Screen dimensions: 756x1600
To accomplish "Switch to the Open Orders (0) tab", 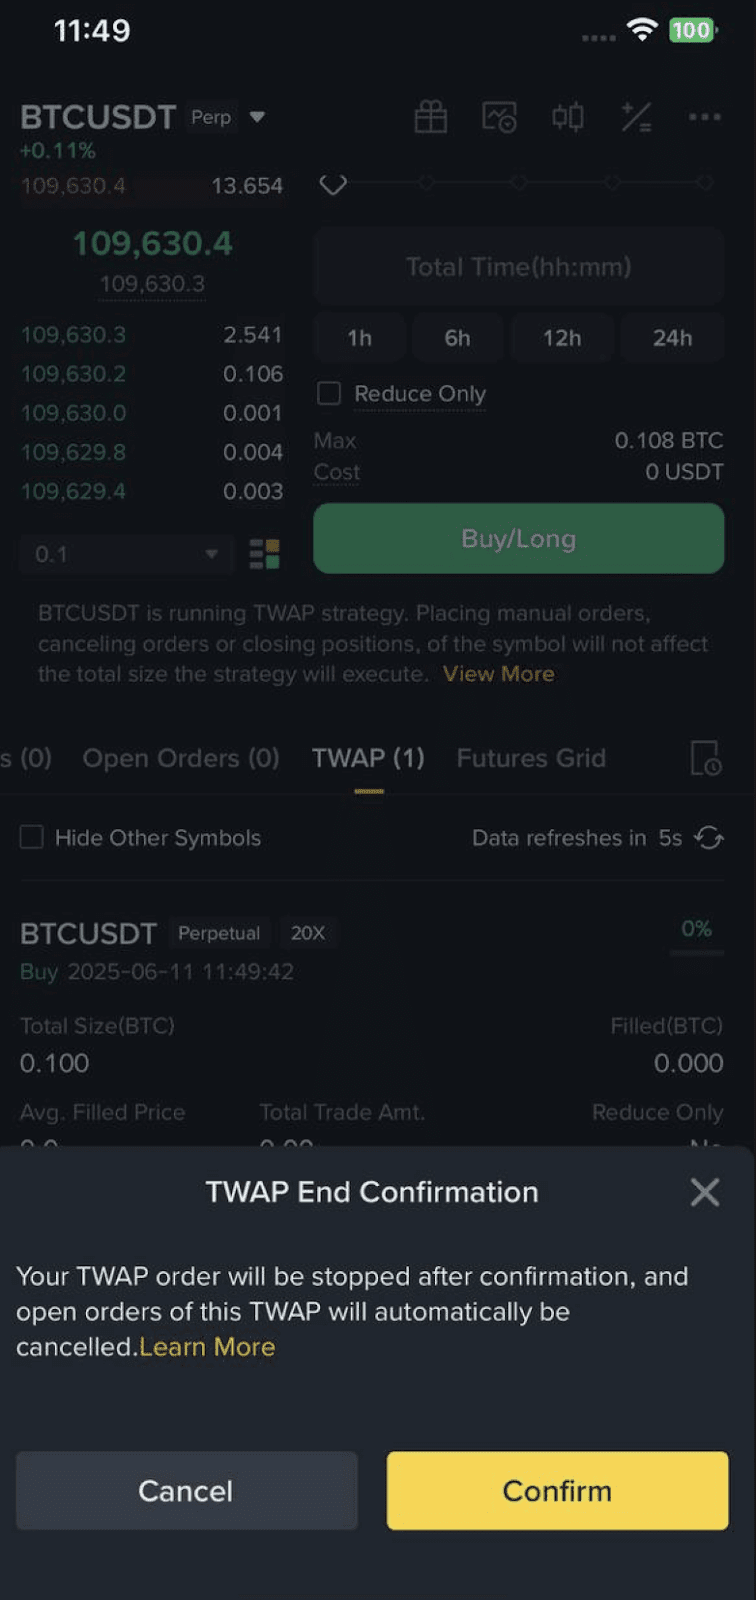I will click(181, 758).
